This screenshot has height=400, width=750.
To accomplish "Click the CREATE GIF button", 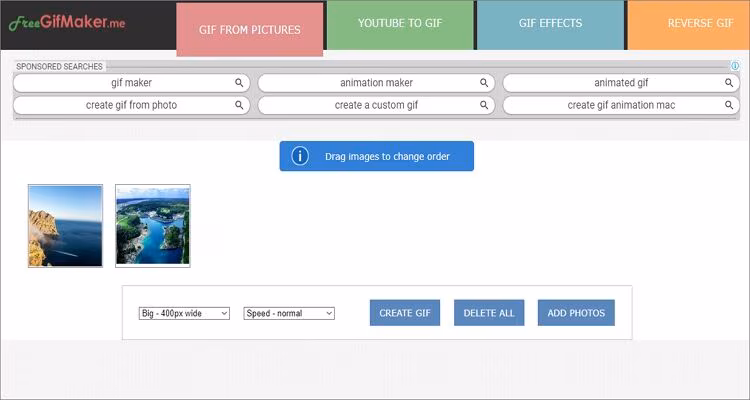I will tap(405, 313).
